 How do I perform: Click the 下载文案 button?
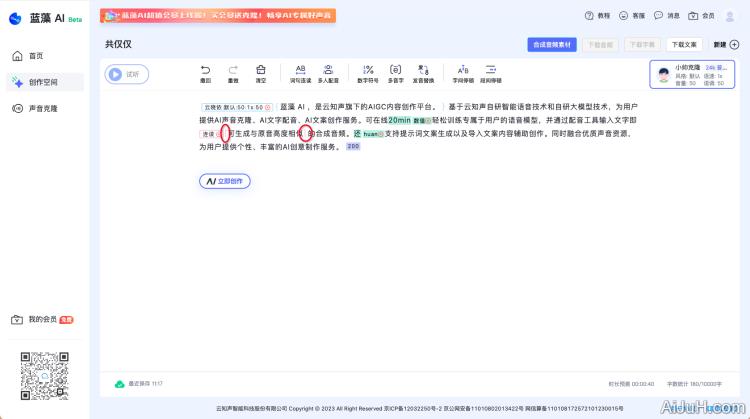coord(684,45)
